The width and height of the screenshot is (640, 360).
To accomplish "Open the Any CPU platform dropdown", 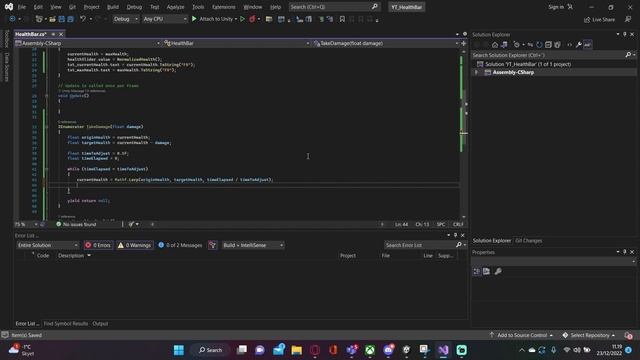I will coord(165,19).
